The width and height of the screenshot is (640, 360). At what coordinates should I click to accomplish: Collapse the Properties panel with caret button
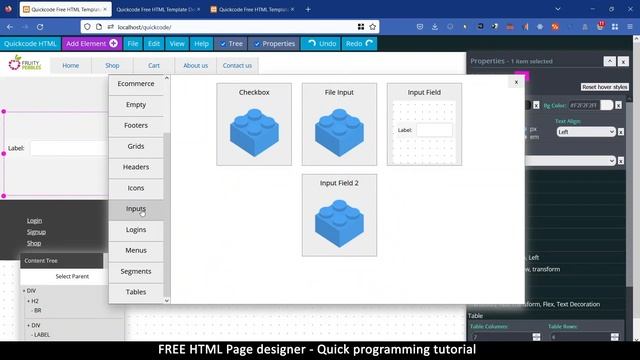click(x=609, y=61)
